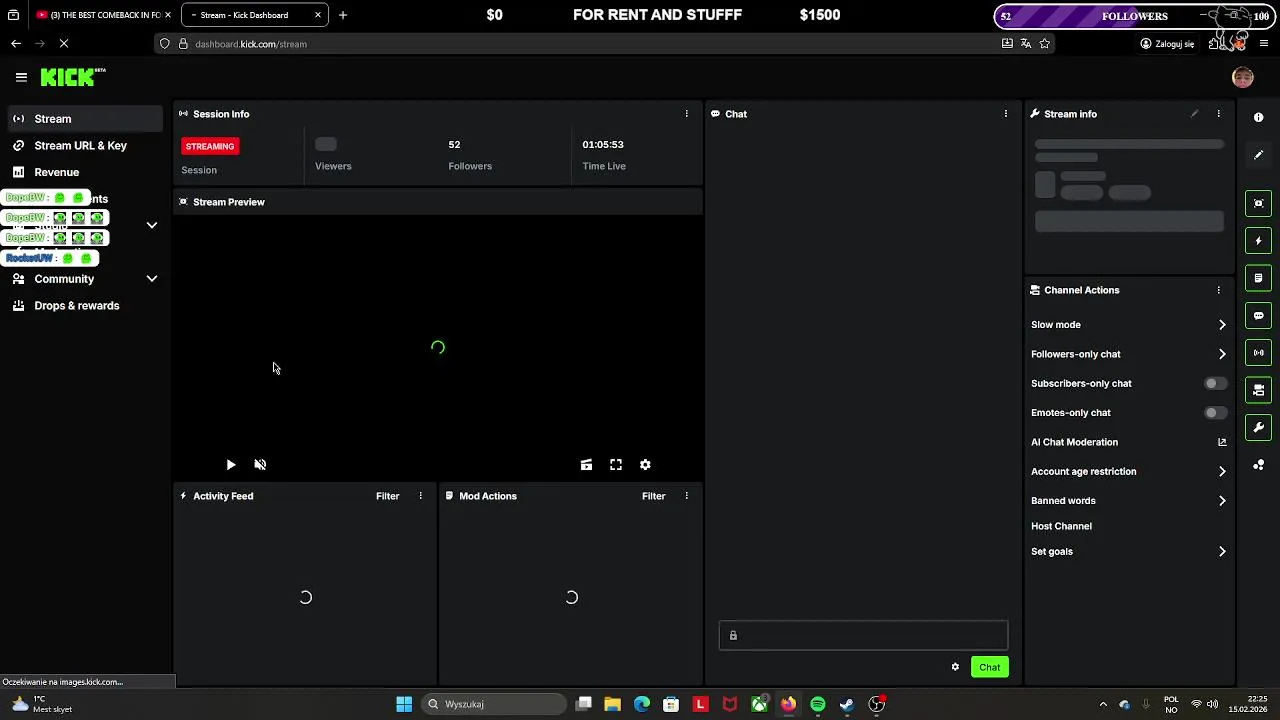Screen dimensions: 1280x720
Task: Expand Account age restriction options
Action: [1128, 471]
